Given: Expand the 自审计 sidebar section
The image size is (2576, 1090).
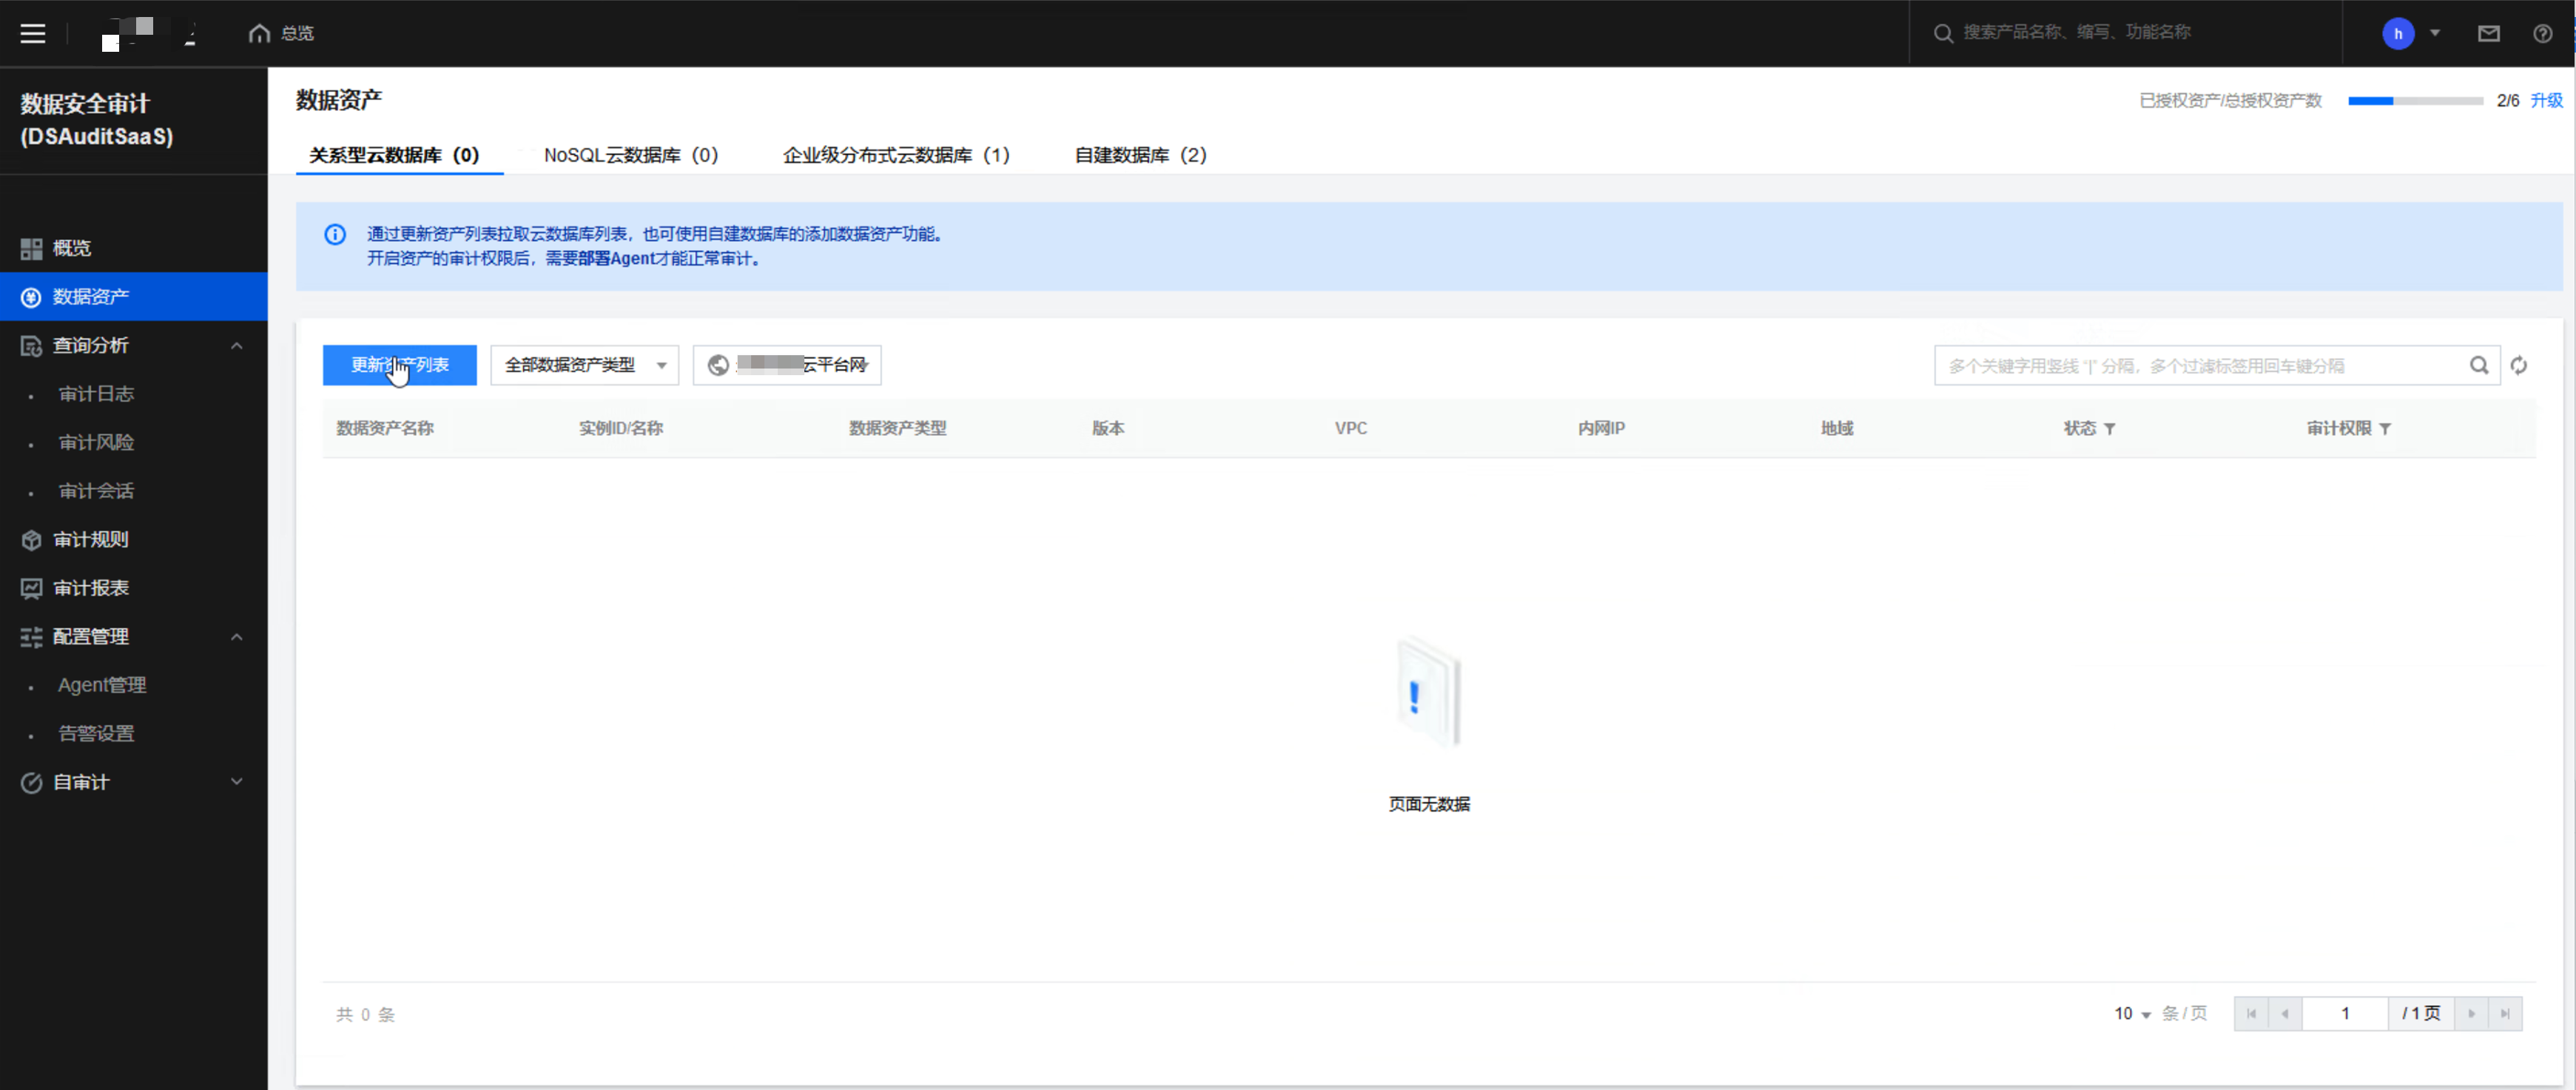Looking at the screenshot, I should 236,782.
